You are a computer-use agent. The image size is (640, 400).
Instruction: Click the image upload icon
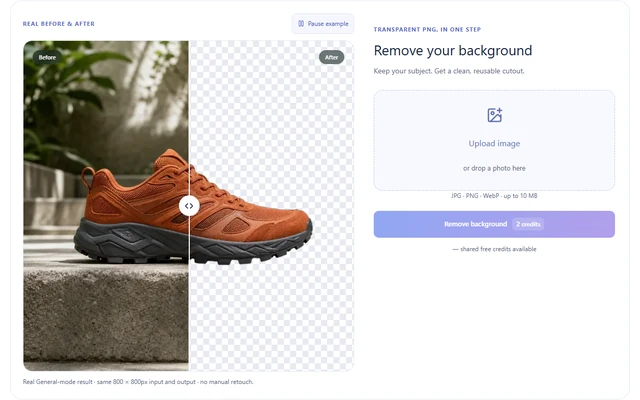pyautogui.click(x=494, y=115)
